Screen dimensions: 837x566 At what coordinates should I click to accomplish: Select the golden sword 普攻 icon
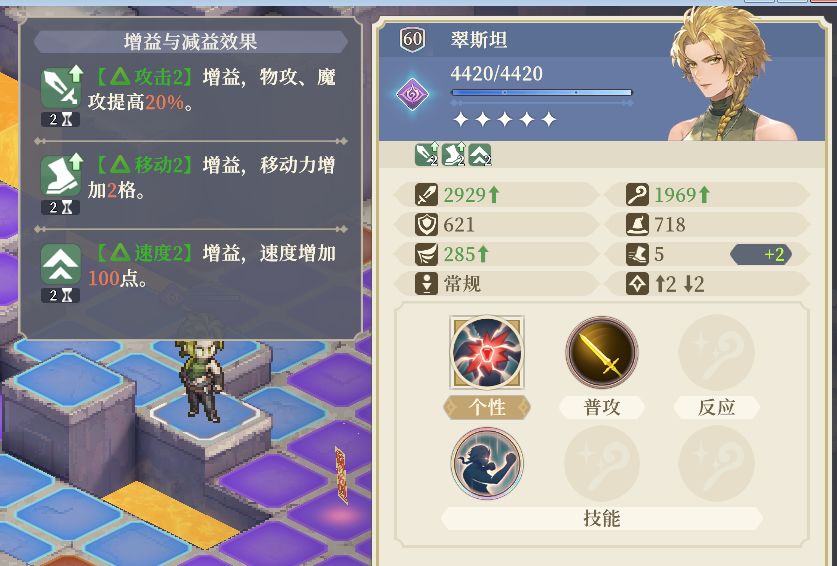click(x=602, y=352)
